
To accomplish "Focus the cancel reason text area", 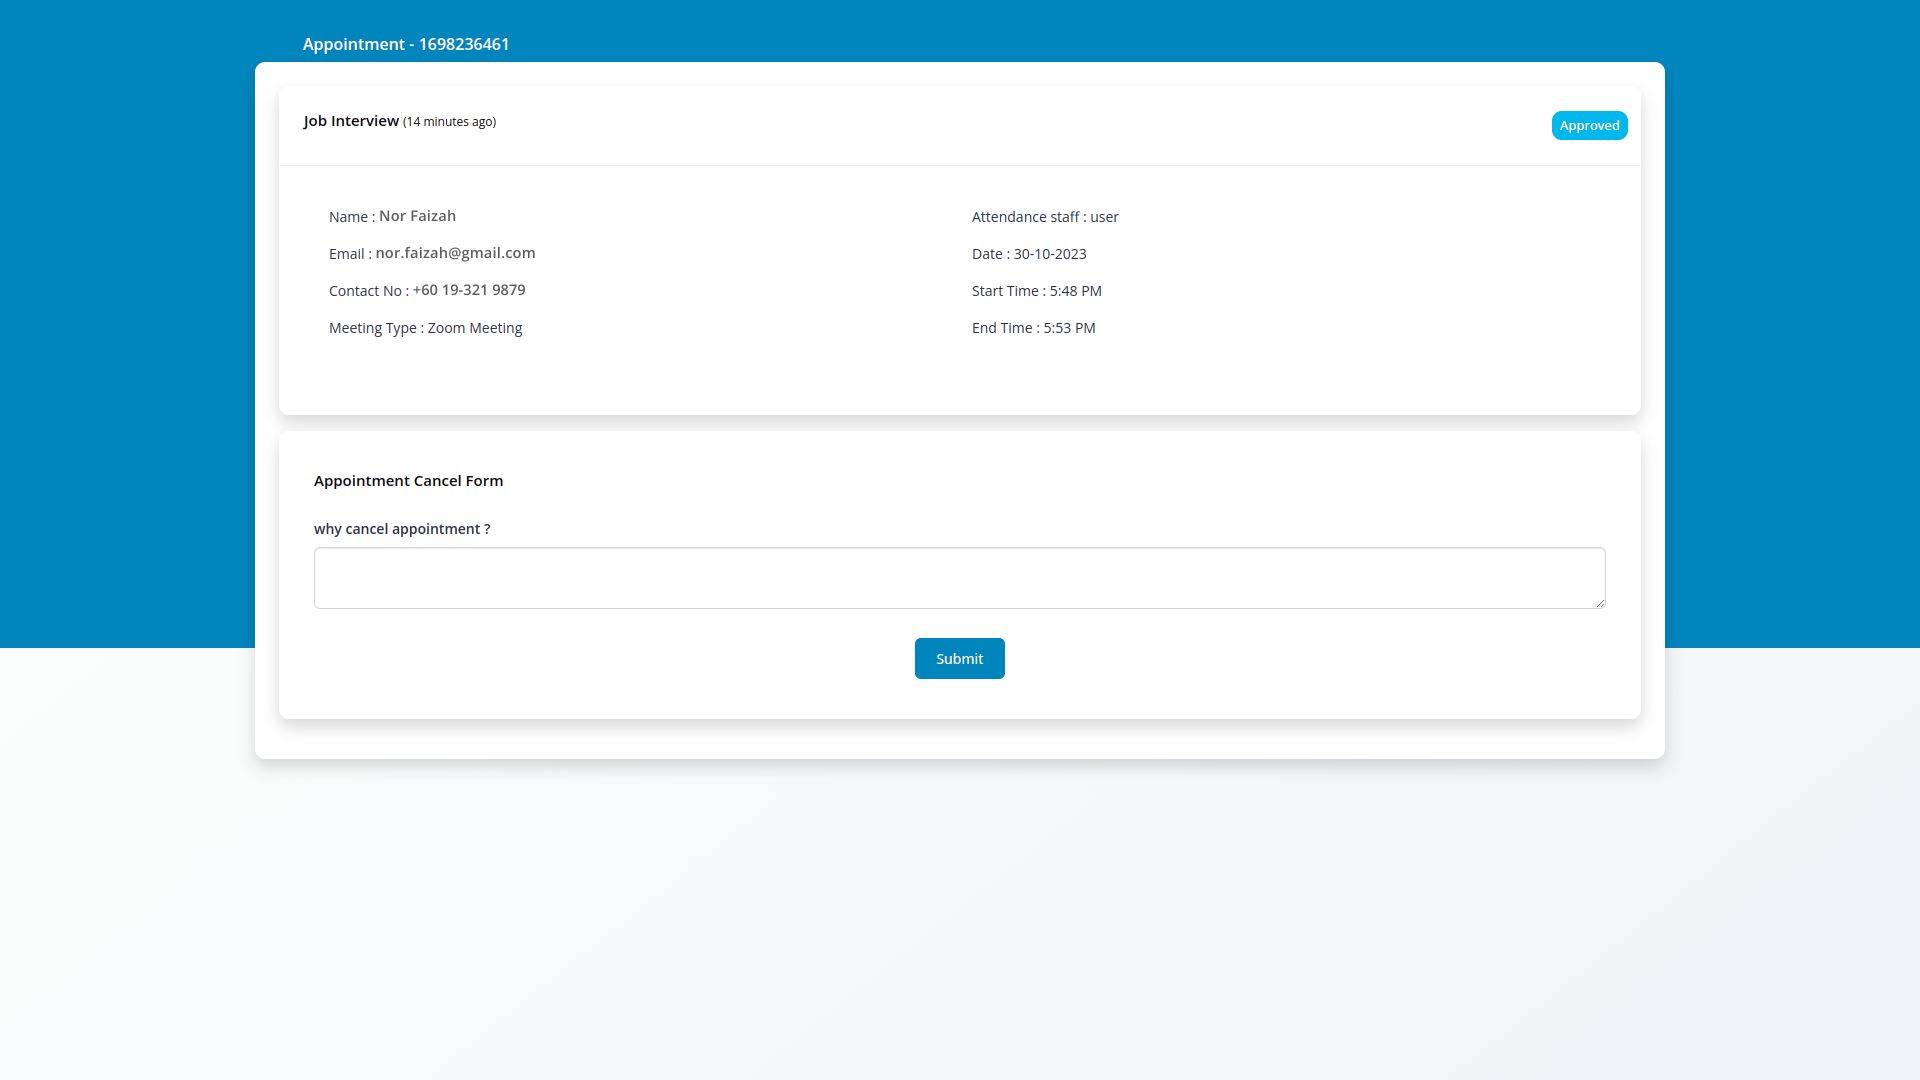I will [x=958, y=578].
